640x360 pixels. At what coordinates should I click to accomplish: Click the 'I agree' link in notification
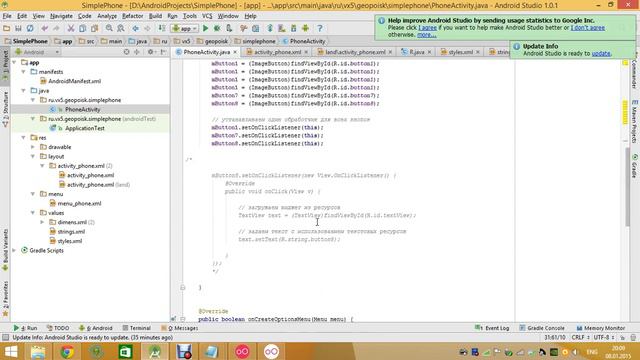pos(427,28)
